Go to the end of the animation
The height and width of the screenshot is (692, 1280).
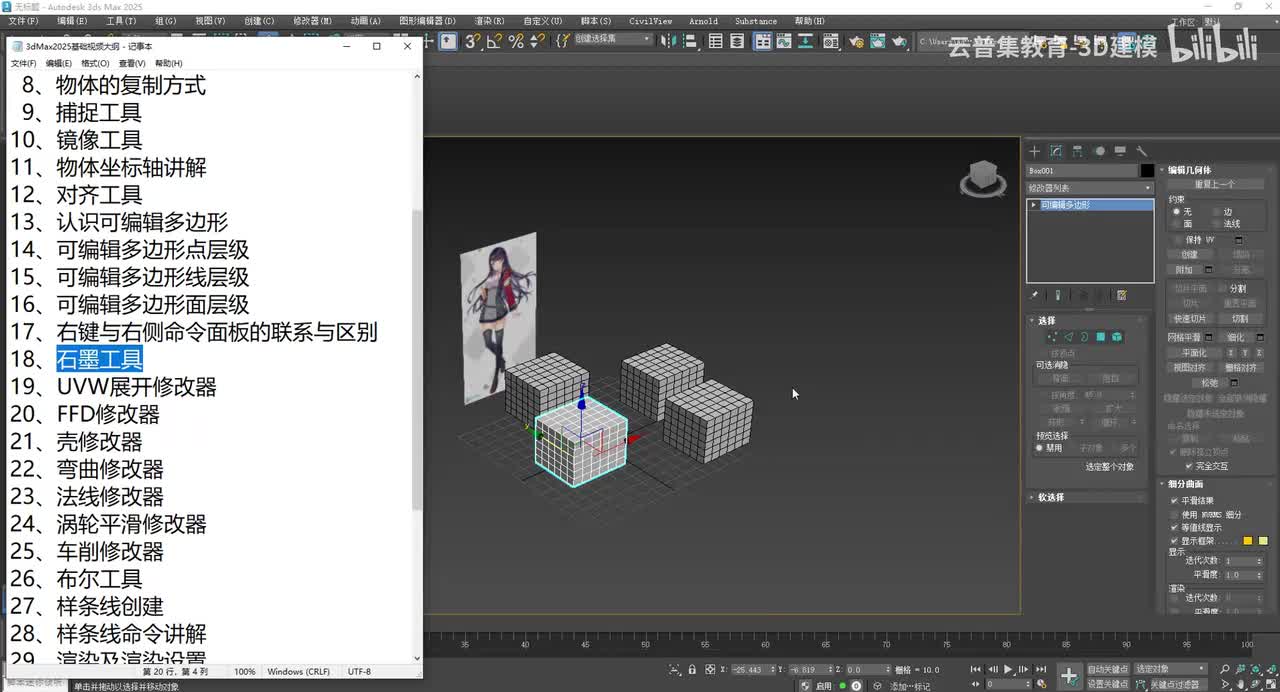coord(1042,669)
